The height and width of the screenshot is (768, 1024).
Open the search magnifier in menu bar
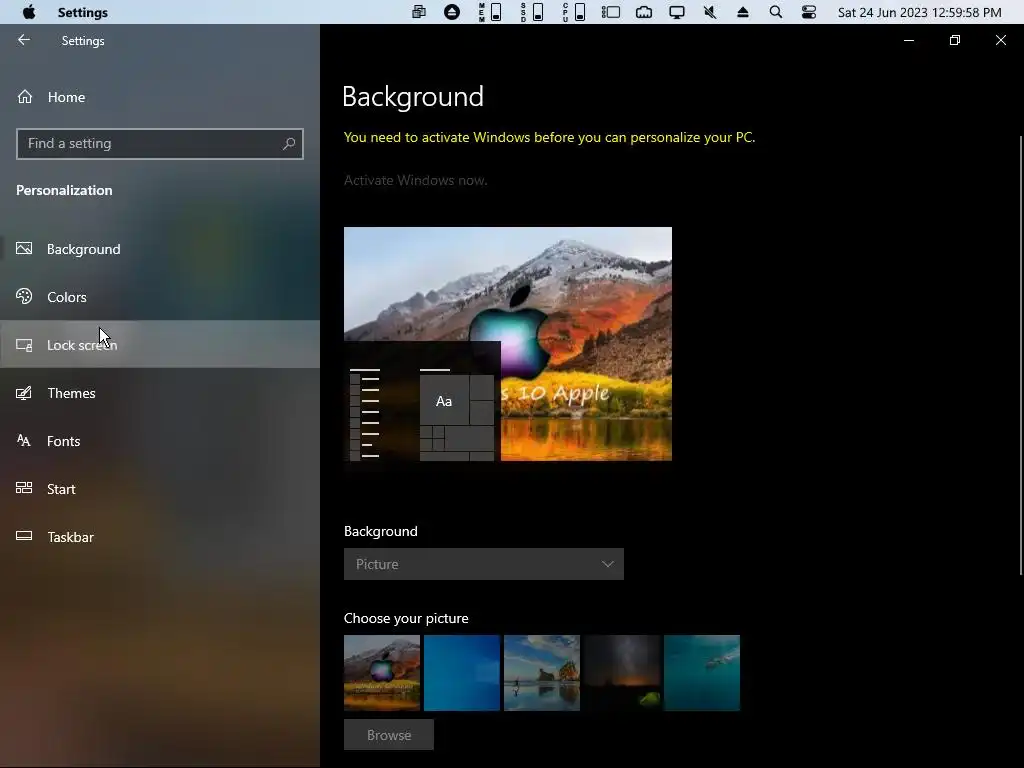[775, 12]
